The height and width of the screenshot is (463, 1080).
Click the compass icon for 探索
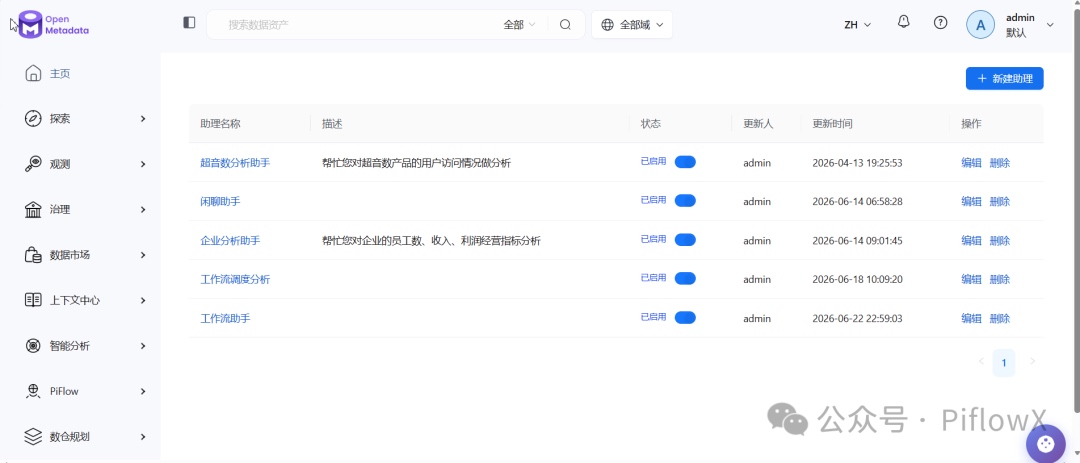[33, 119]
